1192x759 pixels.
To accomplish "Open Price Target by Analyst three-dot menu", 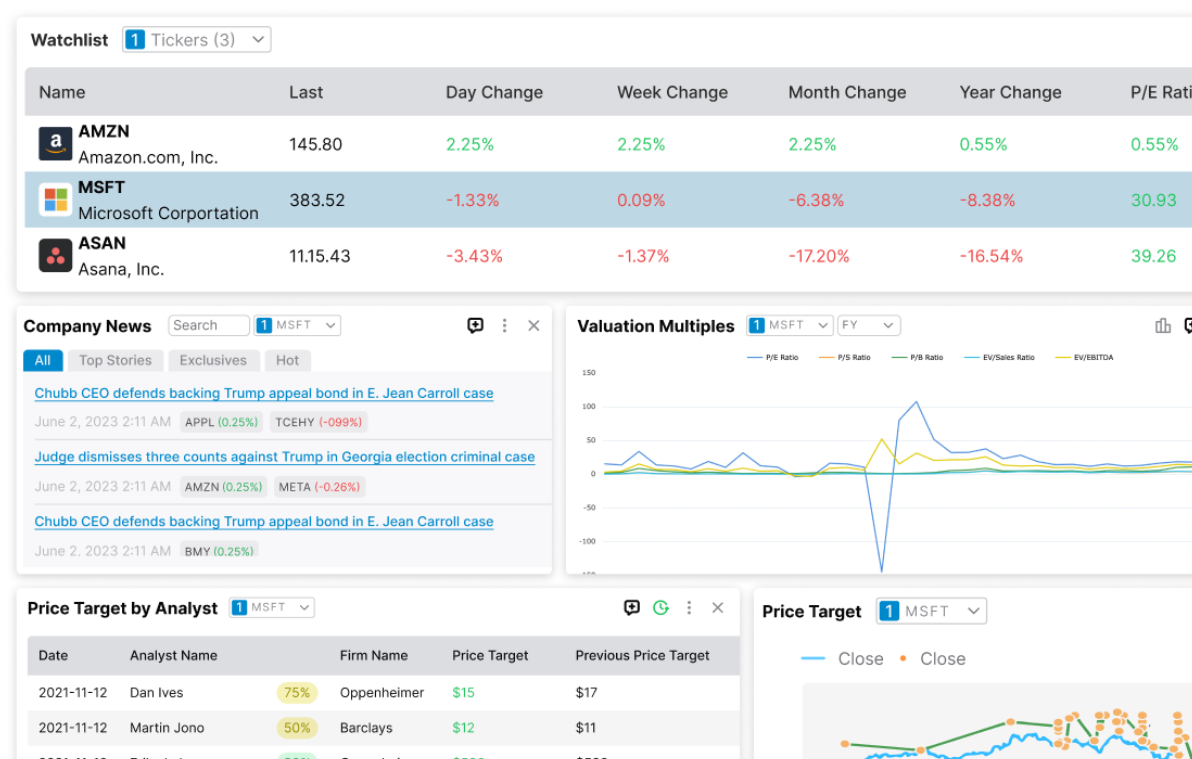I will point(689,608).
